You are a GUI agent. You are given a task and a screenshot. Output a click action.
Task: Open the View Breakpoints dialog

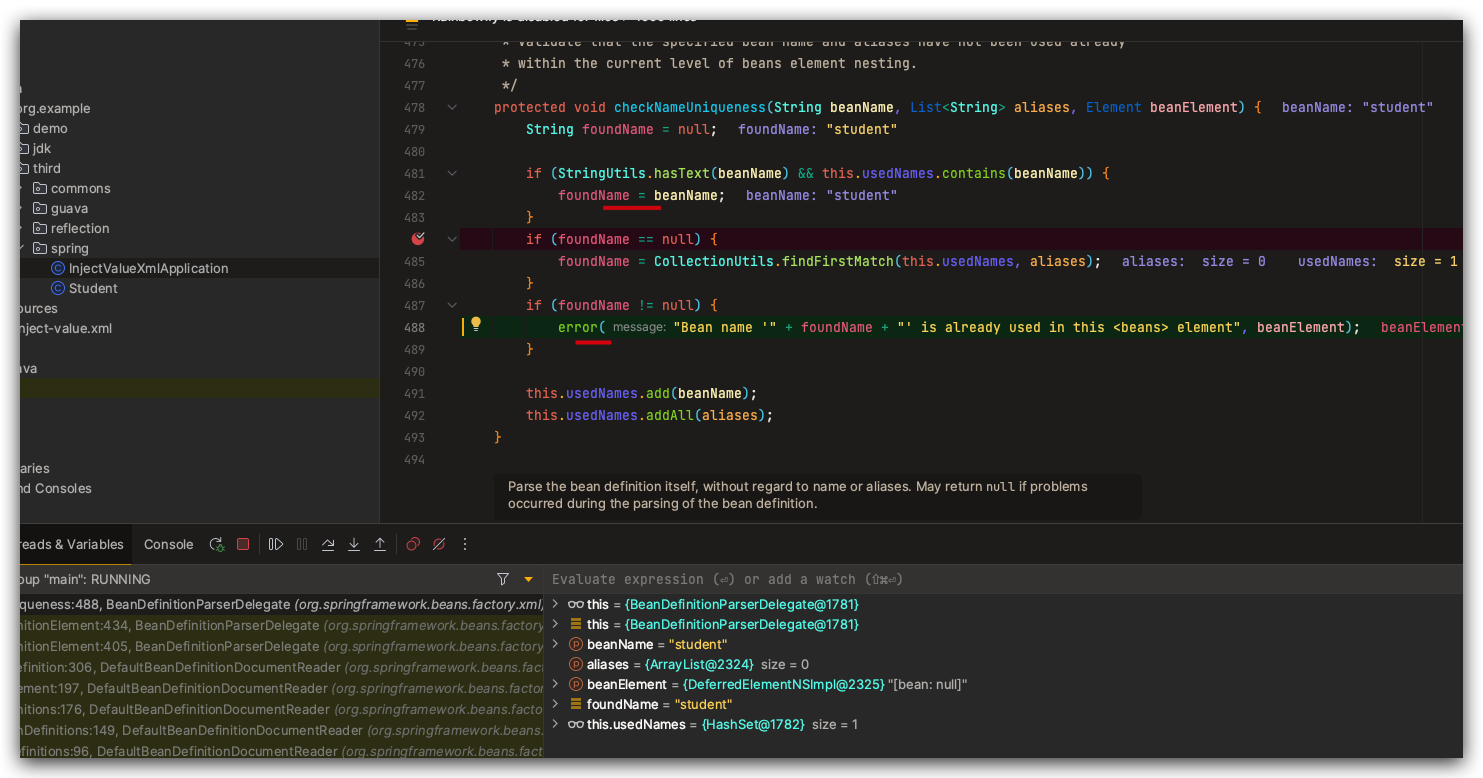pyautogui.click(x=413, y=544)
